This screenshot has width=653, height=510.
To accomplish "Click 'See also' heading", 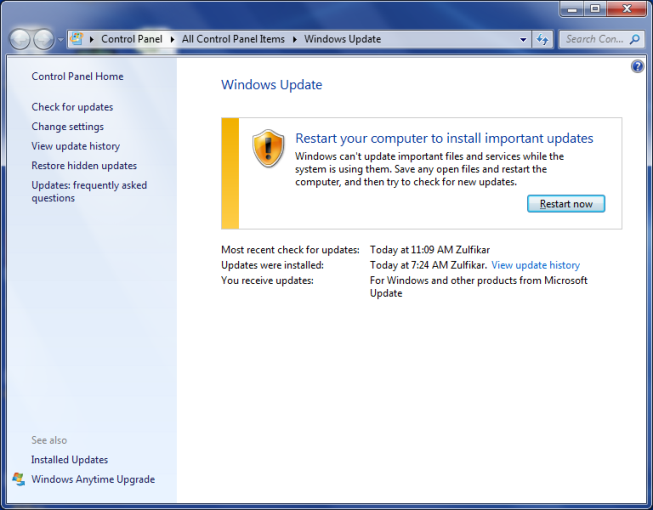I will (x=49, y=440).
